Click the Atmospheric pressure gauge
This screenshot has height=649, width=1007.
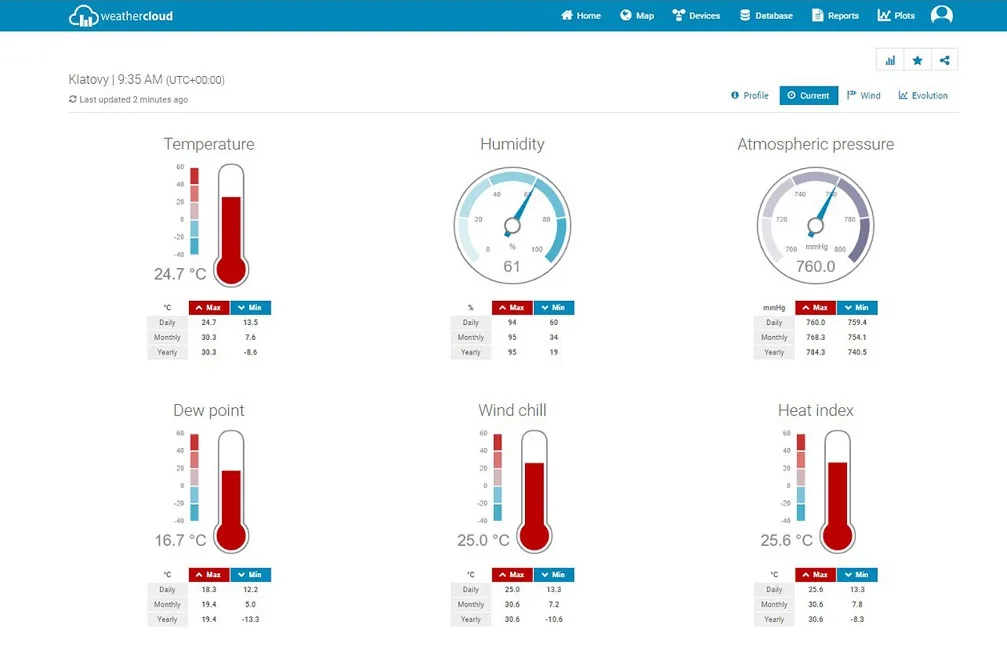pyautogui.click(x=816, y=225)
